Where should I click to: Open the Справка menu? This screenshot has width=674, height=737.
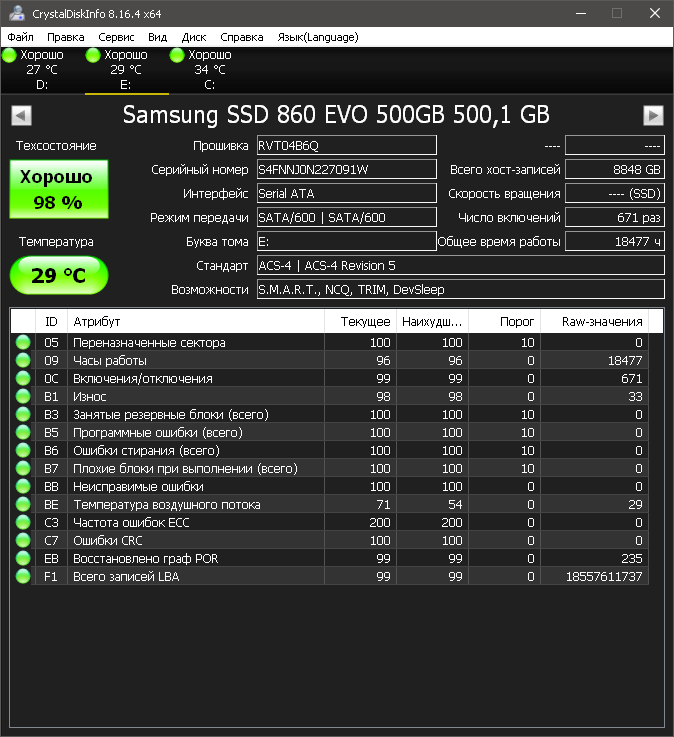(x=242, y=37)
